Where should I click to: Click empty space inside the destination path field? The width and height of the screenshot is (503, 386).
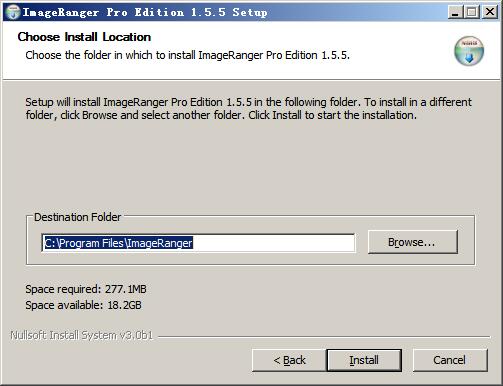click(x=273, y=243)
